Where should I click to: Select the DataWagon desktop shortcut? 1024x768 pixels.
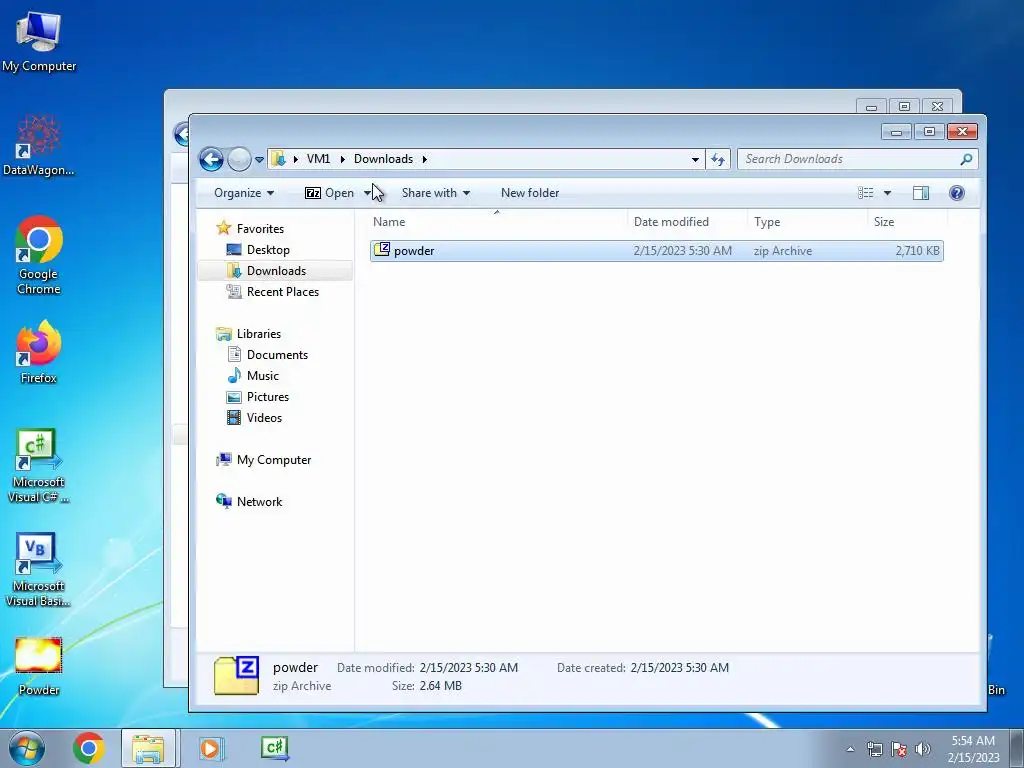[39, 145]
